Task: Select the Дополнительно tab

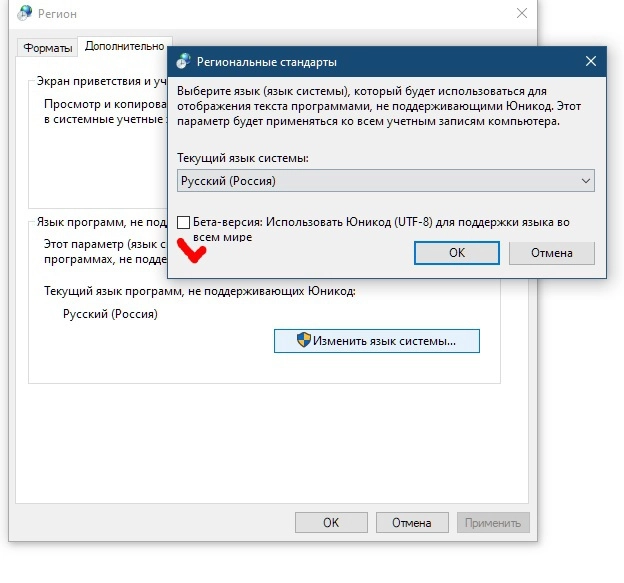Action: [124, 46]
